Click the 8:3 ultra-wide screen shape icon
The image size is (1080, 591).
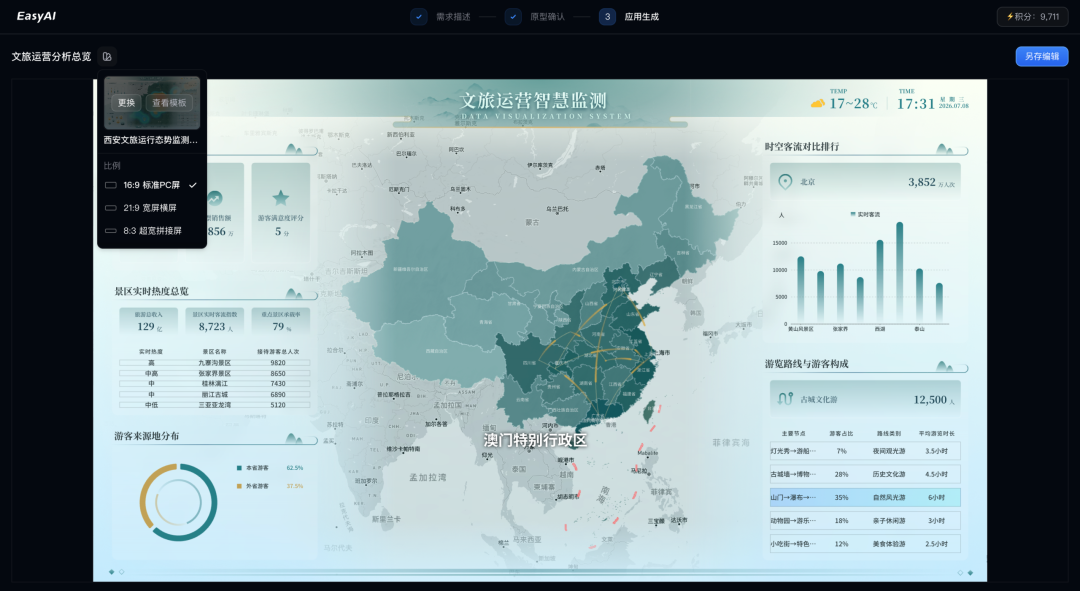[x=110, y=231]
